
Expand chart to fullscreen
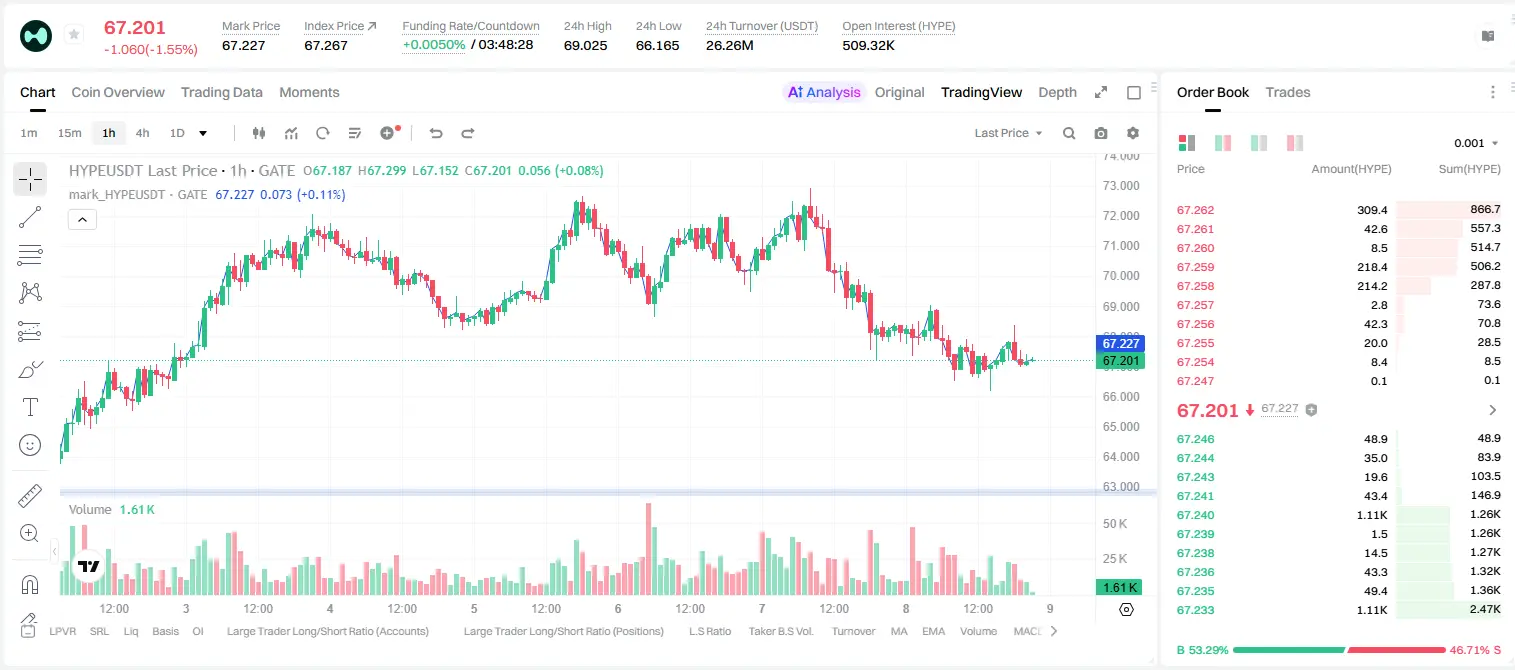pyautogui.click(x=1101, y=92)
